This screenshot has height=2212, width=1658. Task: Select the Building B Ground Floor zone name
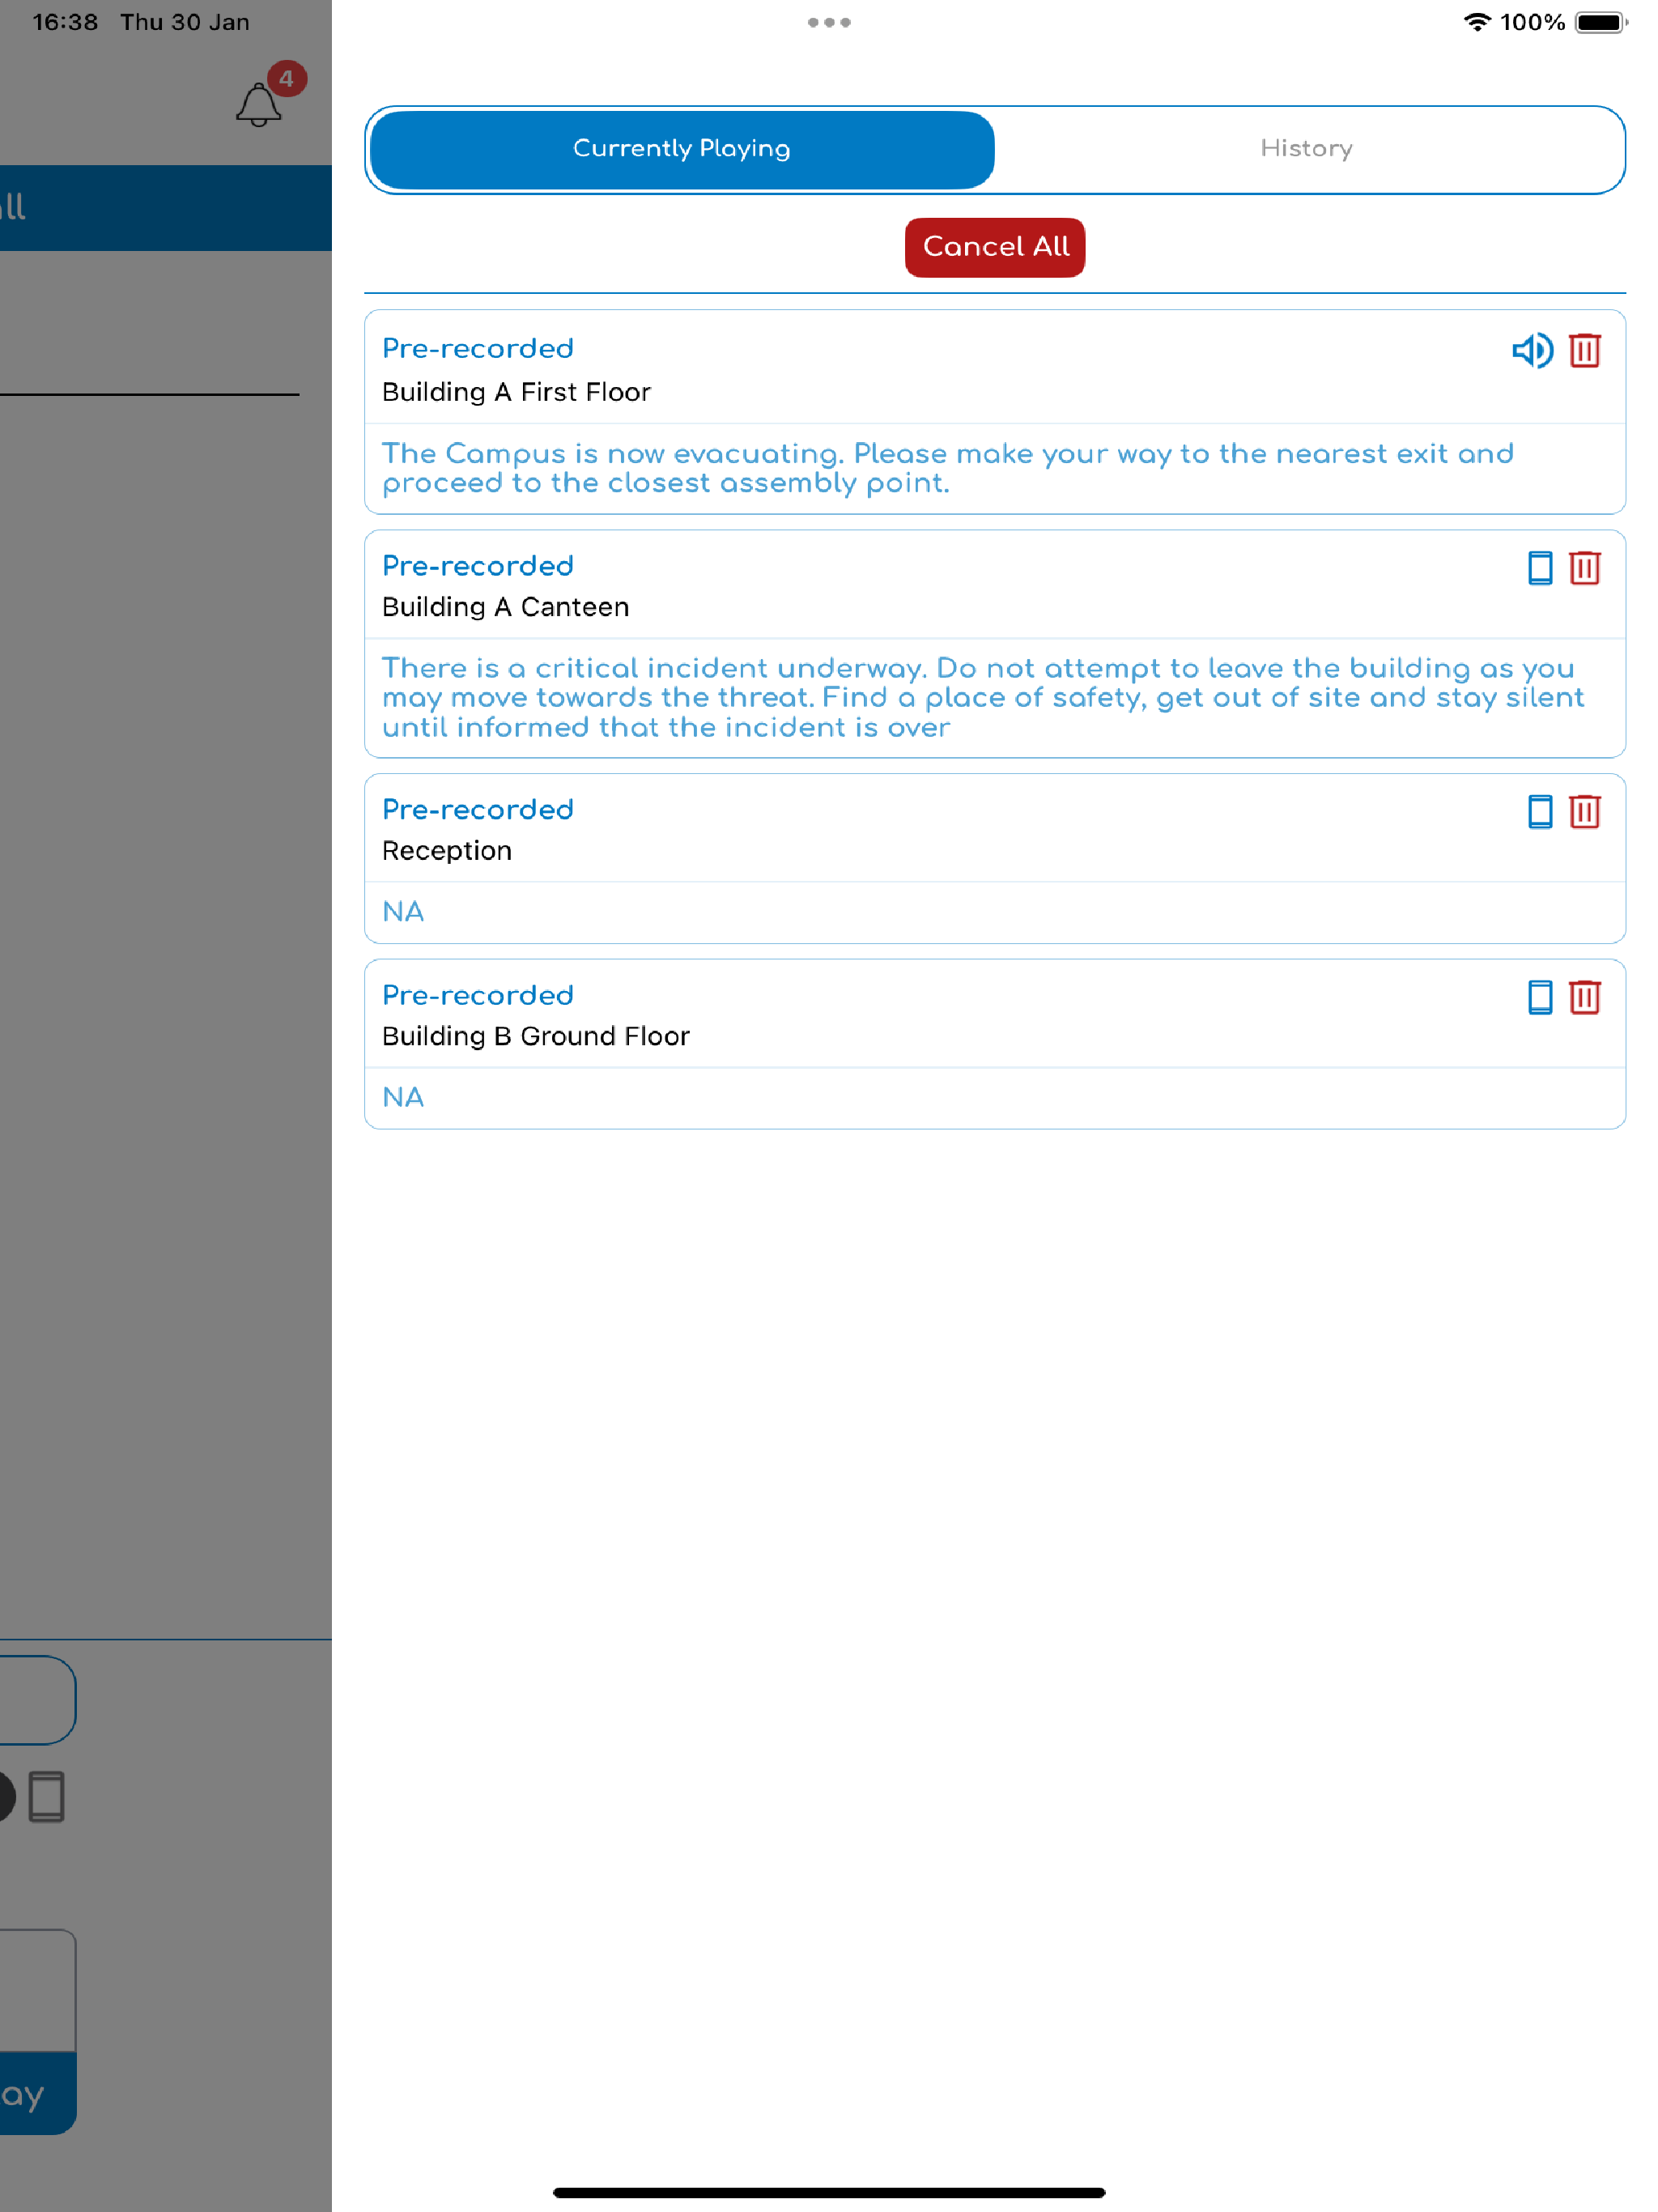536,1036
